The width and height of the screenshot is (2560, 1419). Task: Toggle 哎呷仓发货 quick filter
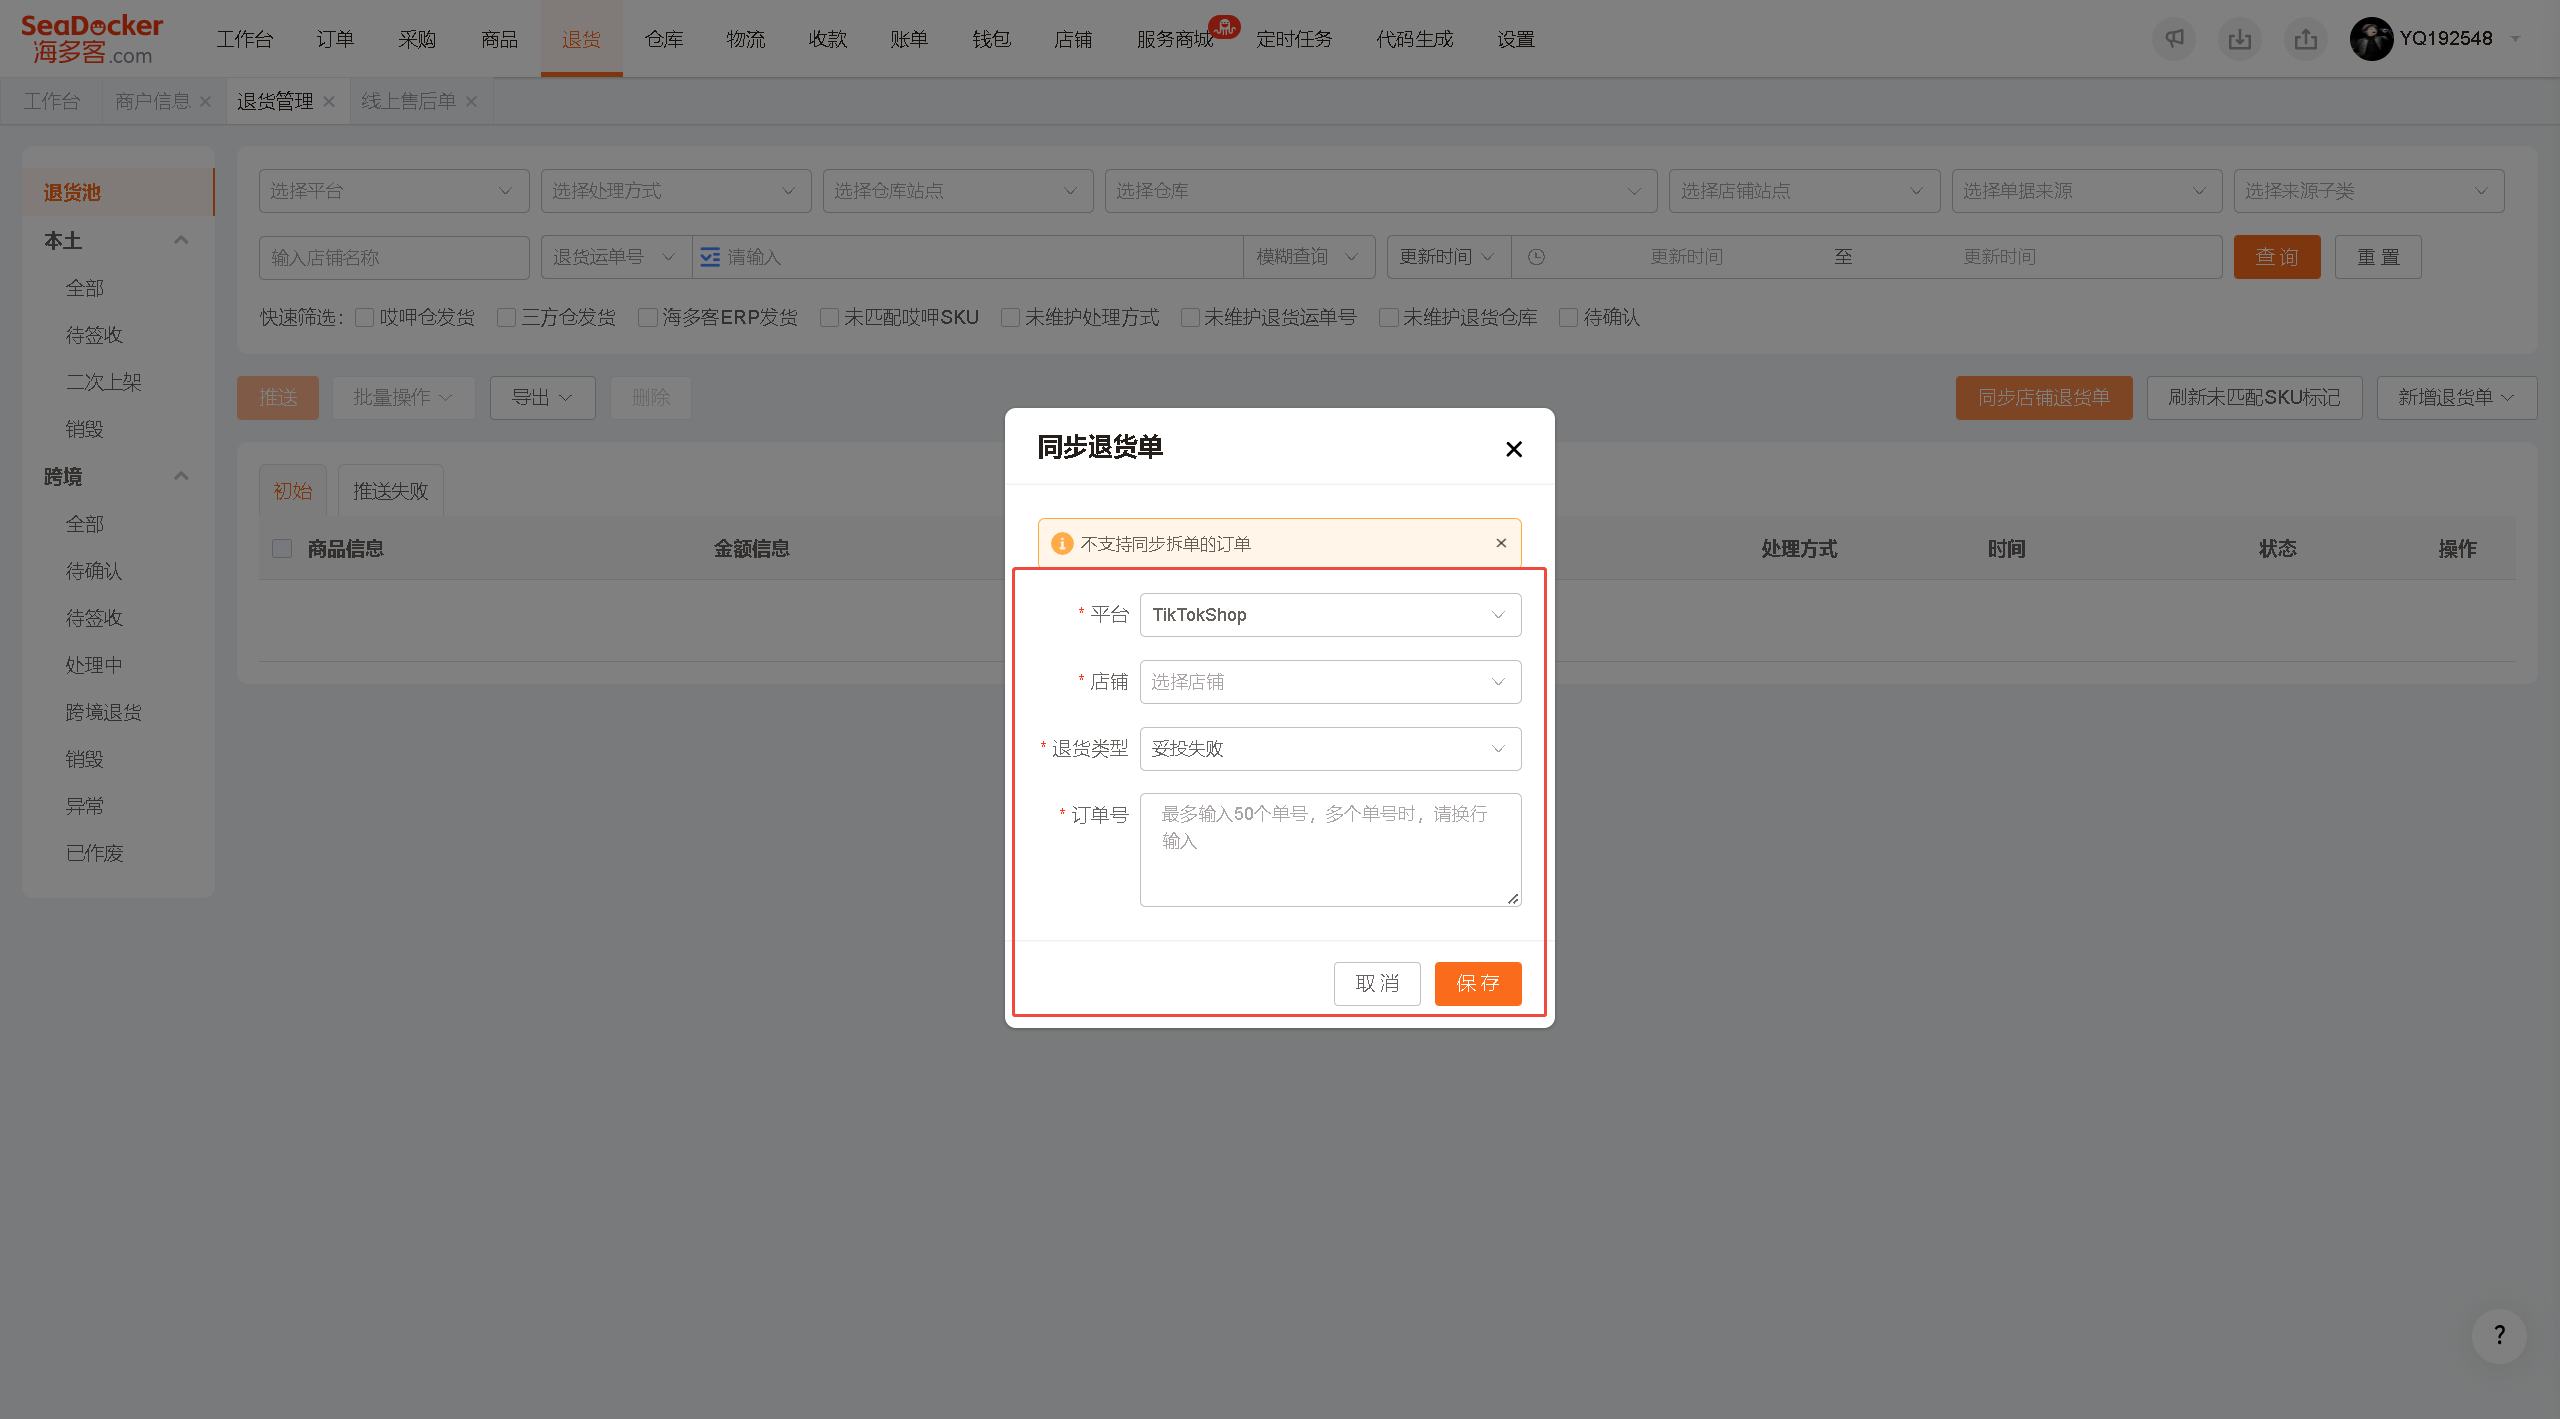tap(365, 317)
